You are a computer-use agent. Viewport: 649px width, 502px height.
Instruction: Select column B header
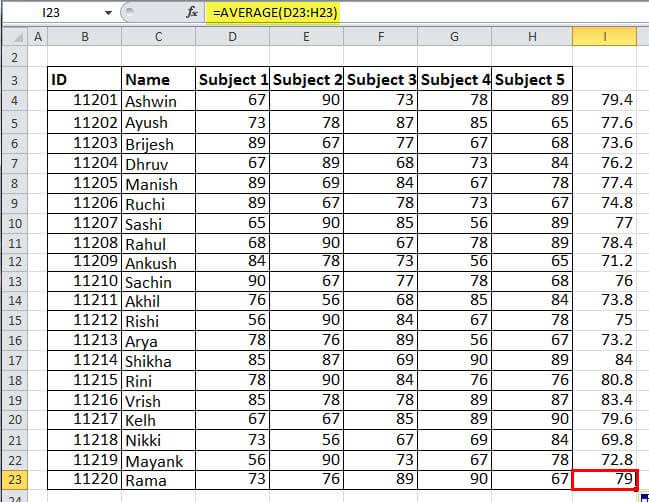(84, 37)
